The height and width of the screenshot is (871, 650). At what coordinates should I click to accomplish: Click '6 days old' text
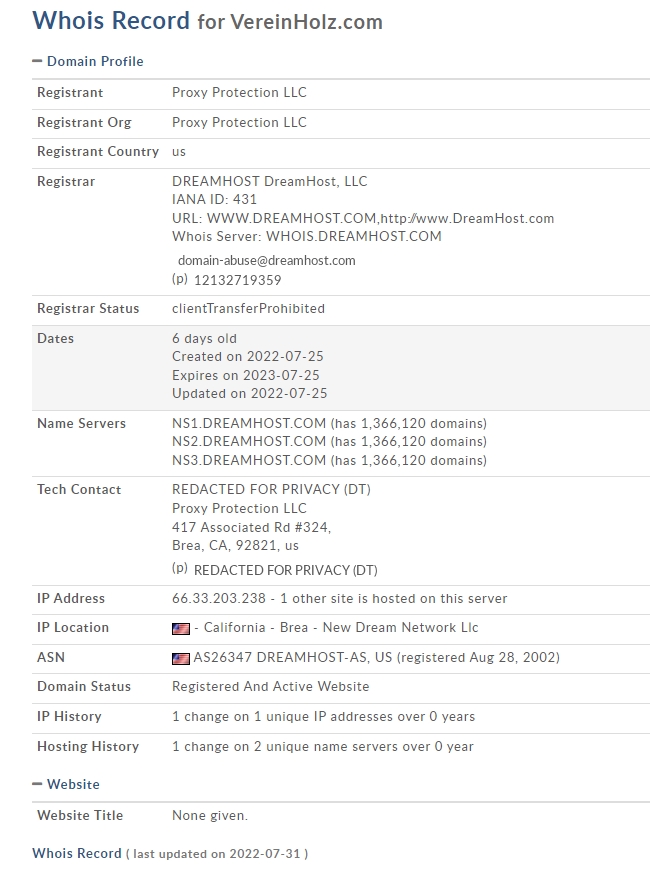[204, 338]
